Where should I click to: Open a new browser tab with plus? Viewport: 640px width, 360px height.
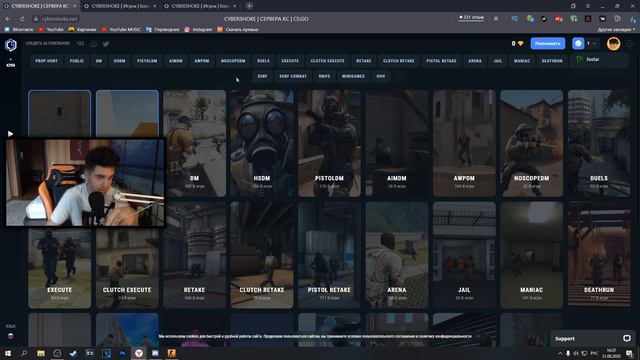pos(249,6)
